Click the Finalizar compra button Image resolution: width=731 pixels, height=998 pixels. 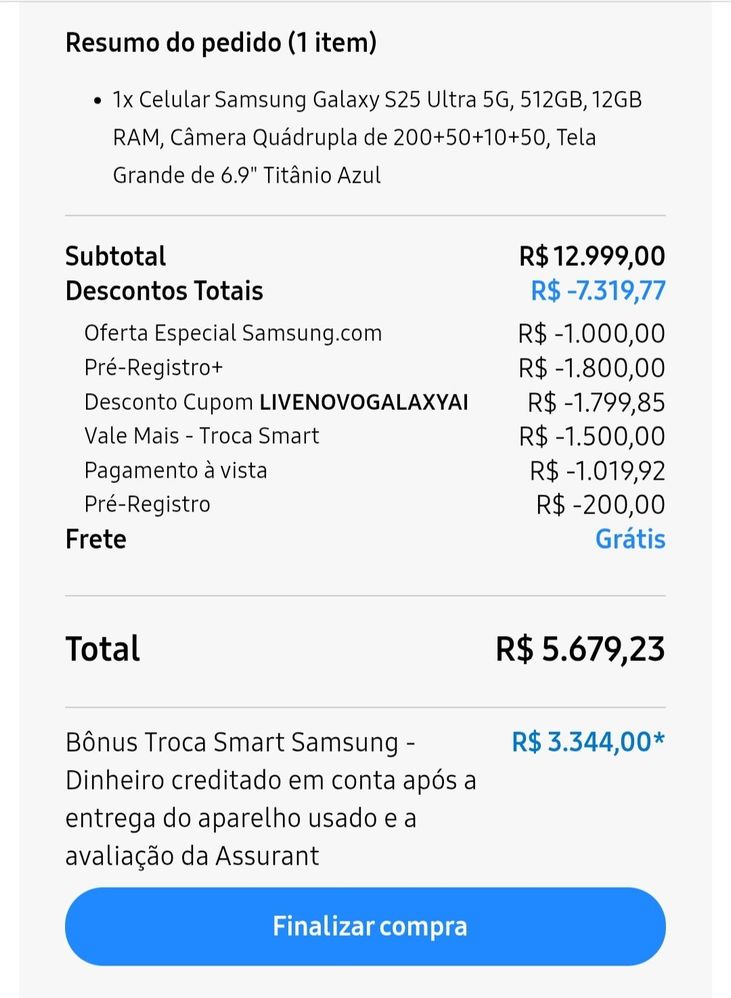tap(365, 926)
